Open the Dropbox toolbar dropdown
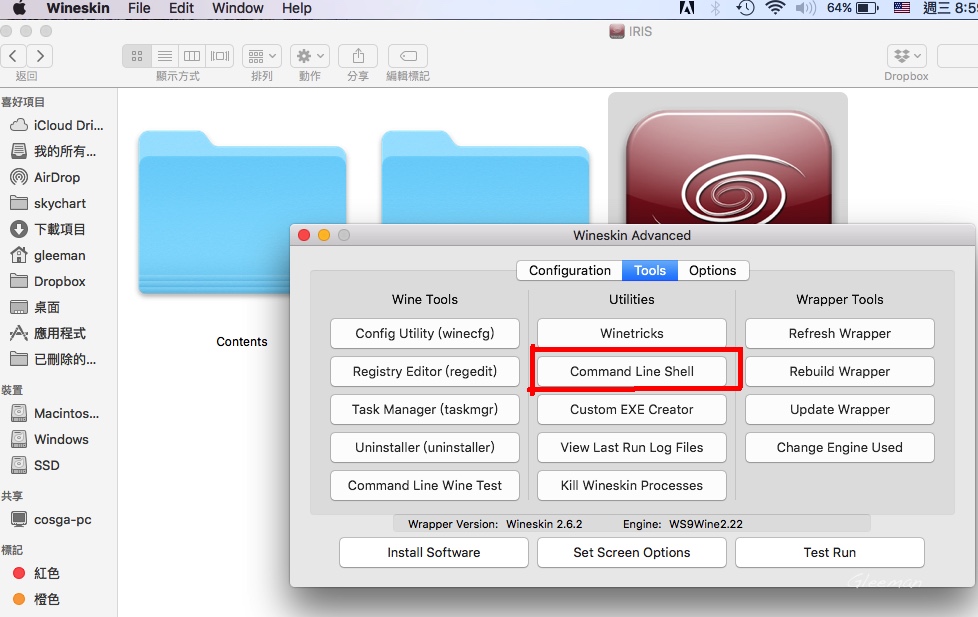Viewport: 978px width, 617px height. (906, 56)
